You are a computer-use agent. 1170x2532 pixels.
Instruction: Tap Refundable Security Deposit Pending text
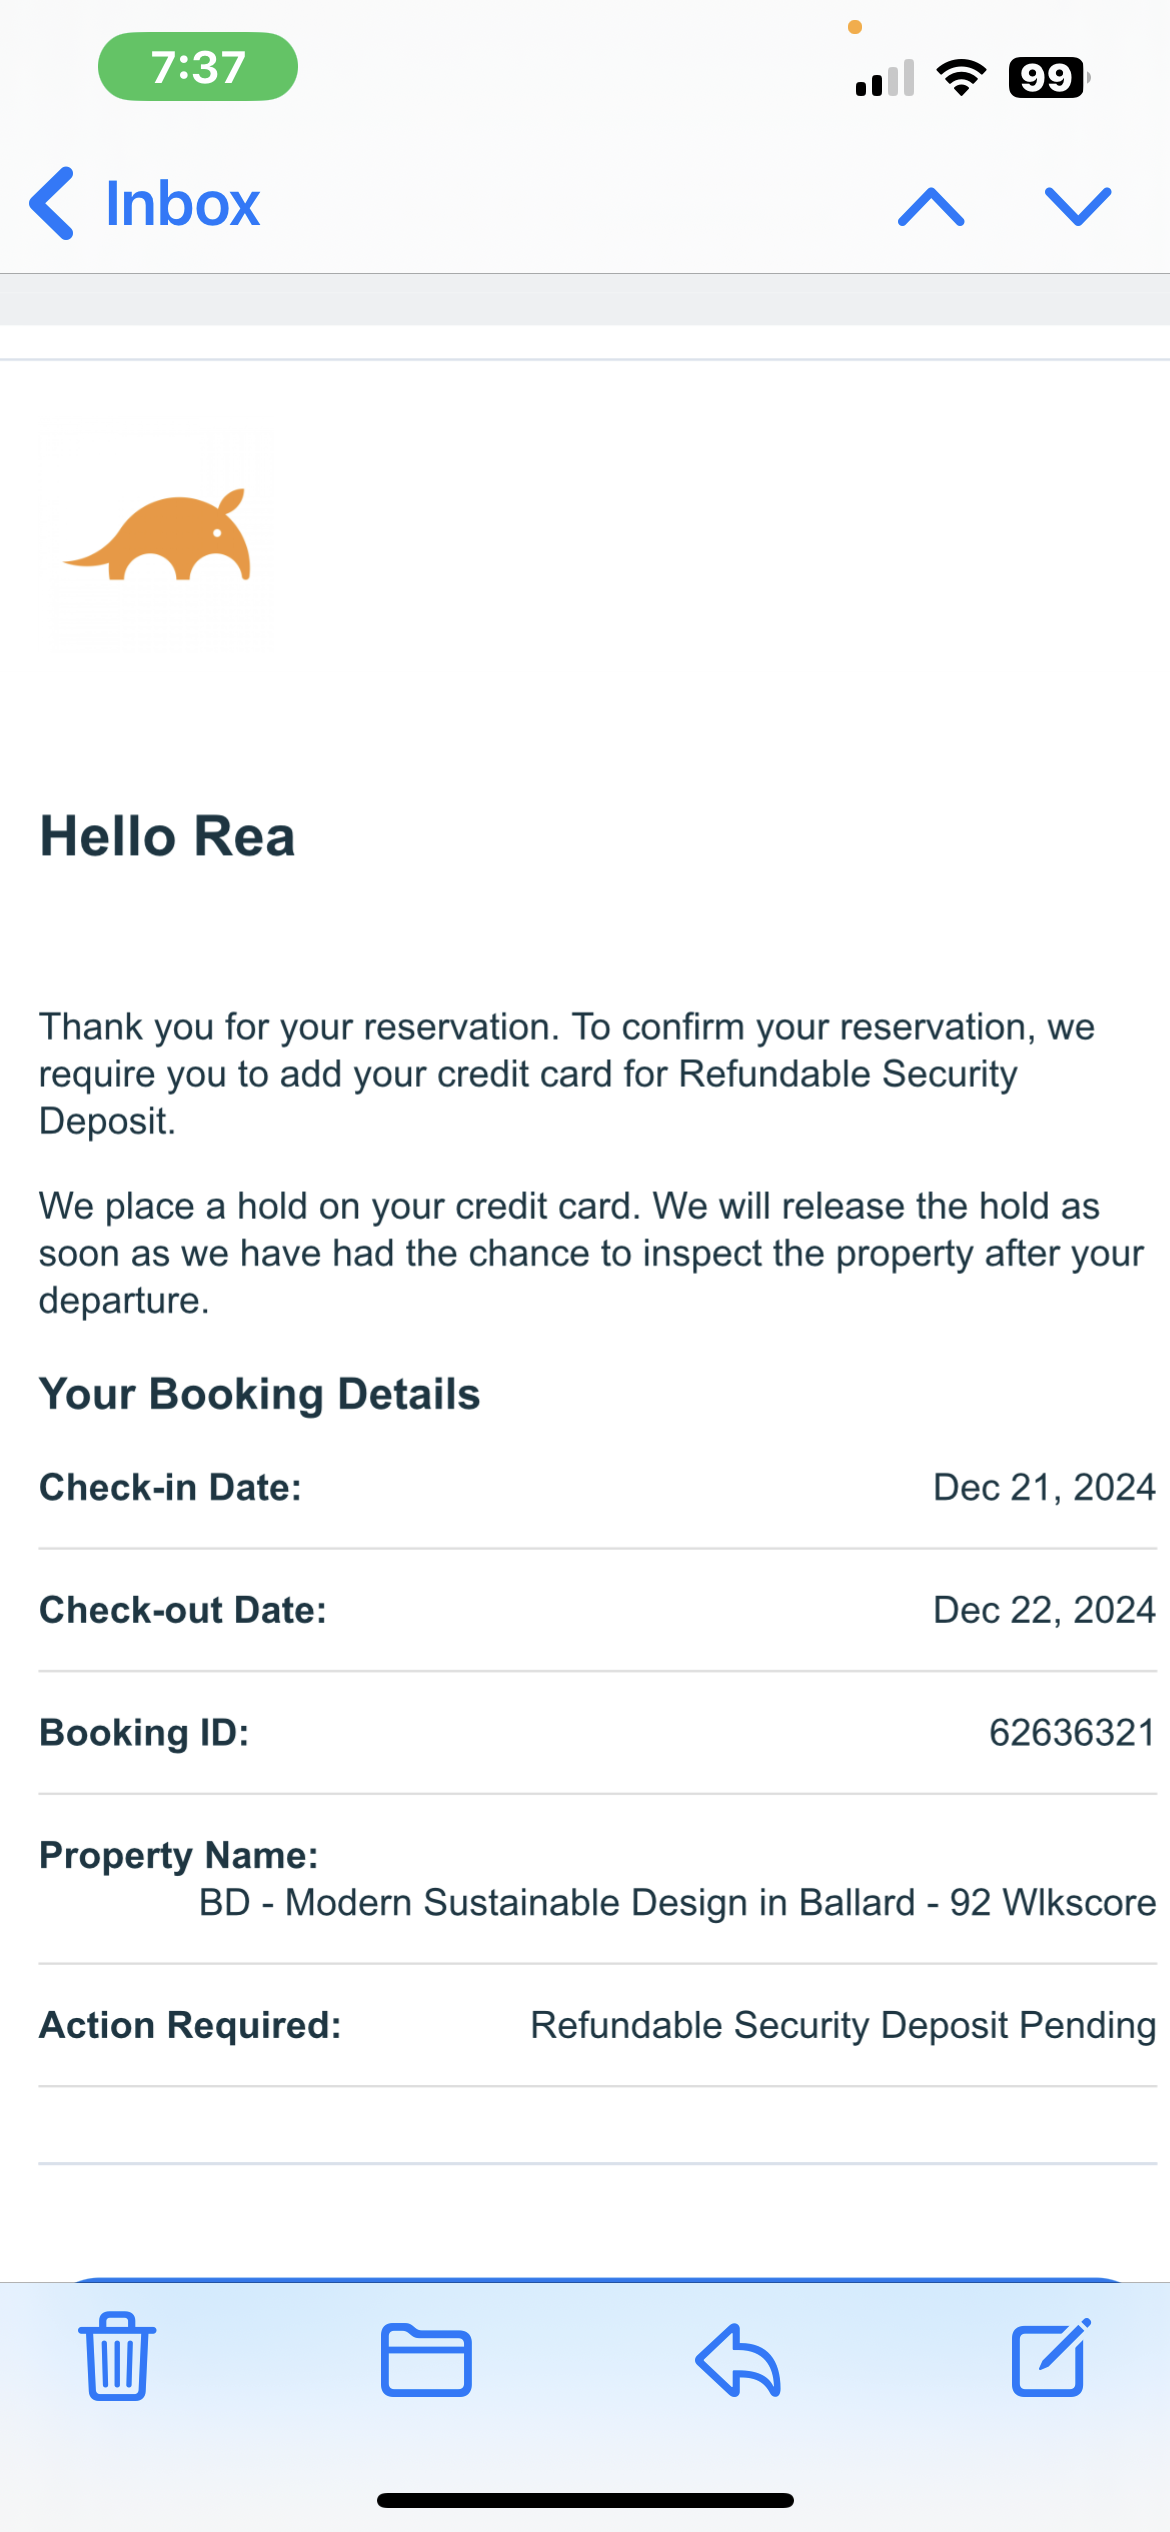(x=843, y=2025)
